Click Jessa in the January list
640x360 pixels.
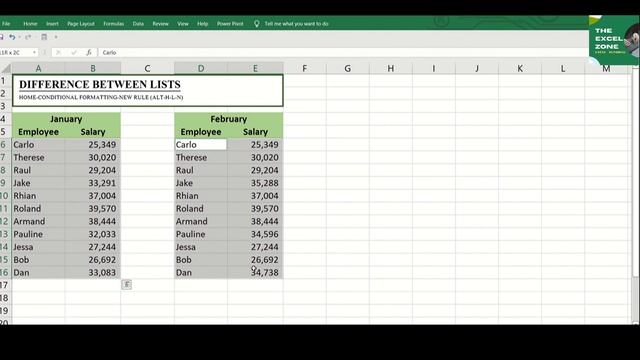[x=38, y=247]
